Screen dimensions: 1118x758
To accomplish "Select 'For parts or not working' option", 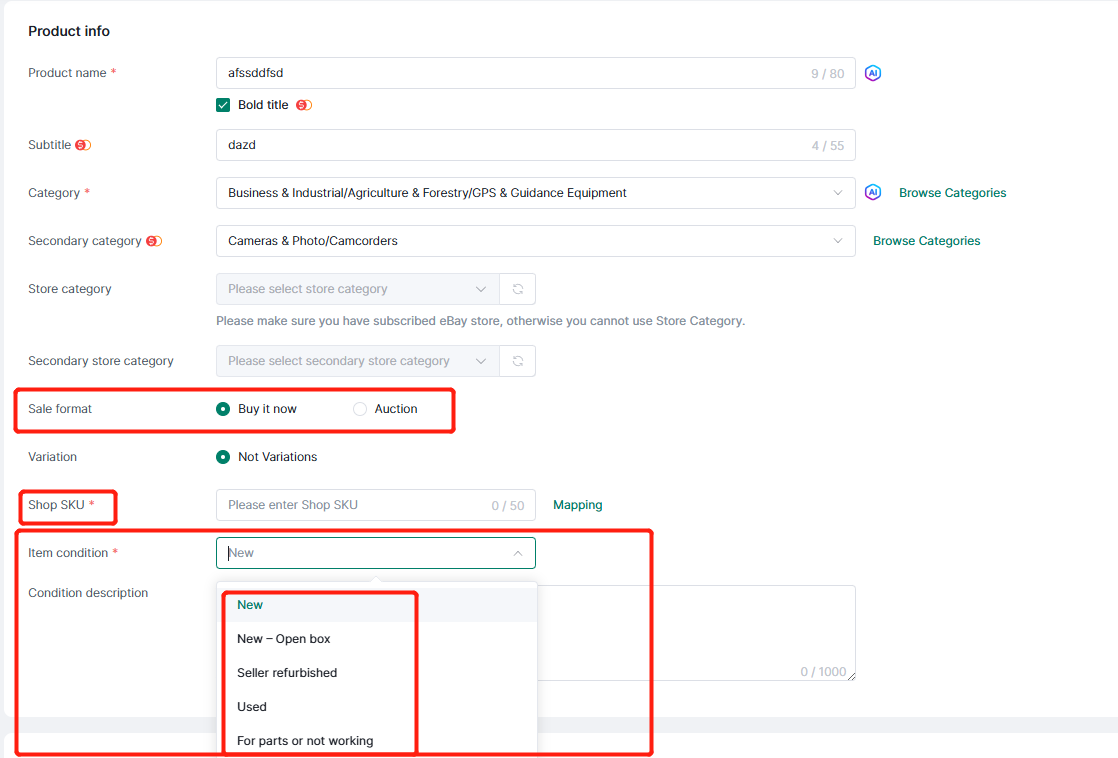I will [x=305, y=741].
